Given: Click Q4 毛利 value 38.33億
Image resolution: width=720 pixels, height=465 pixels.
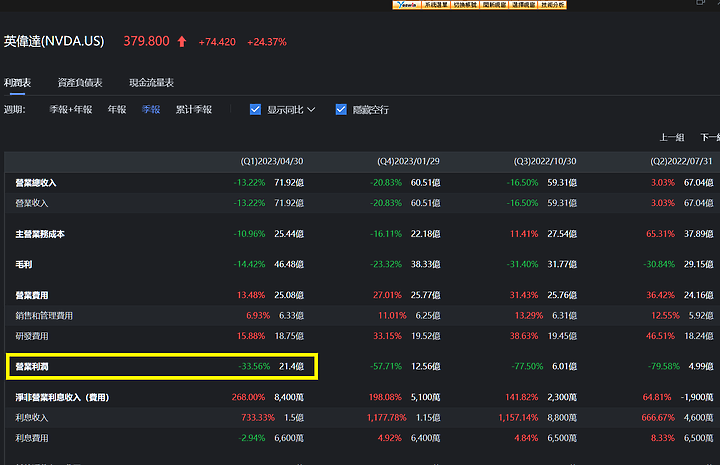Looking at the screenshot, I should coord(425,264).
